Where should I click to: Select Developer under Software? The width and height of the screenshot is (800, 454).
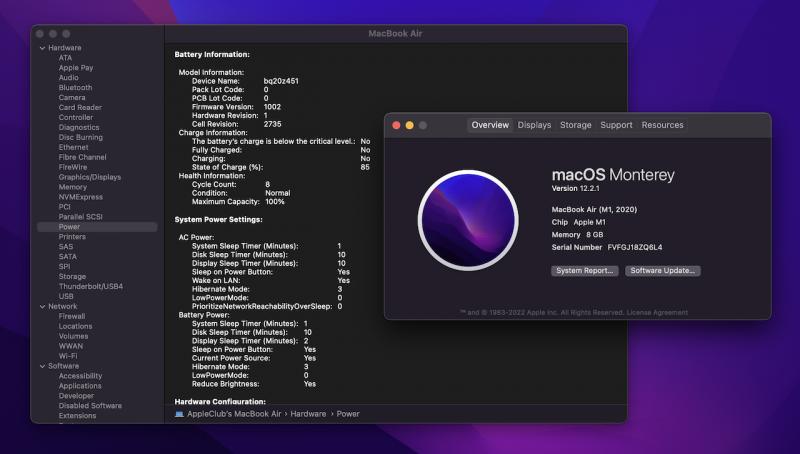76,396
